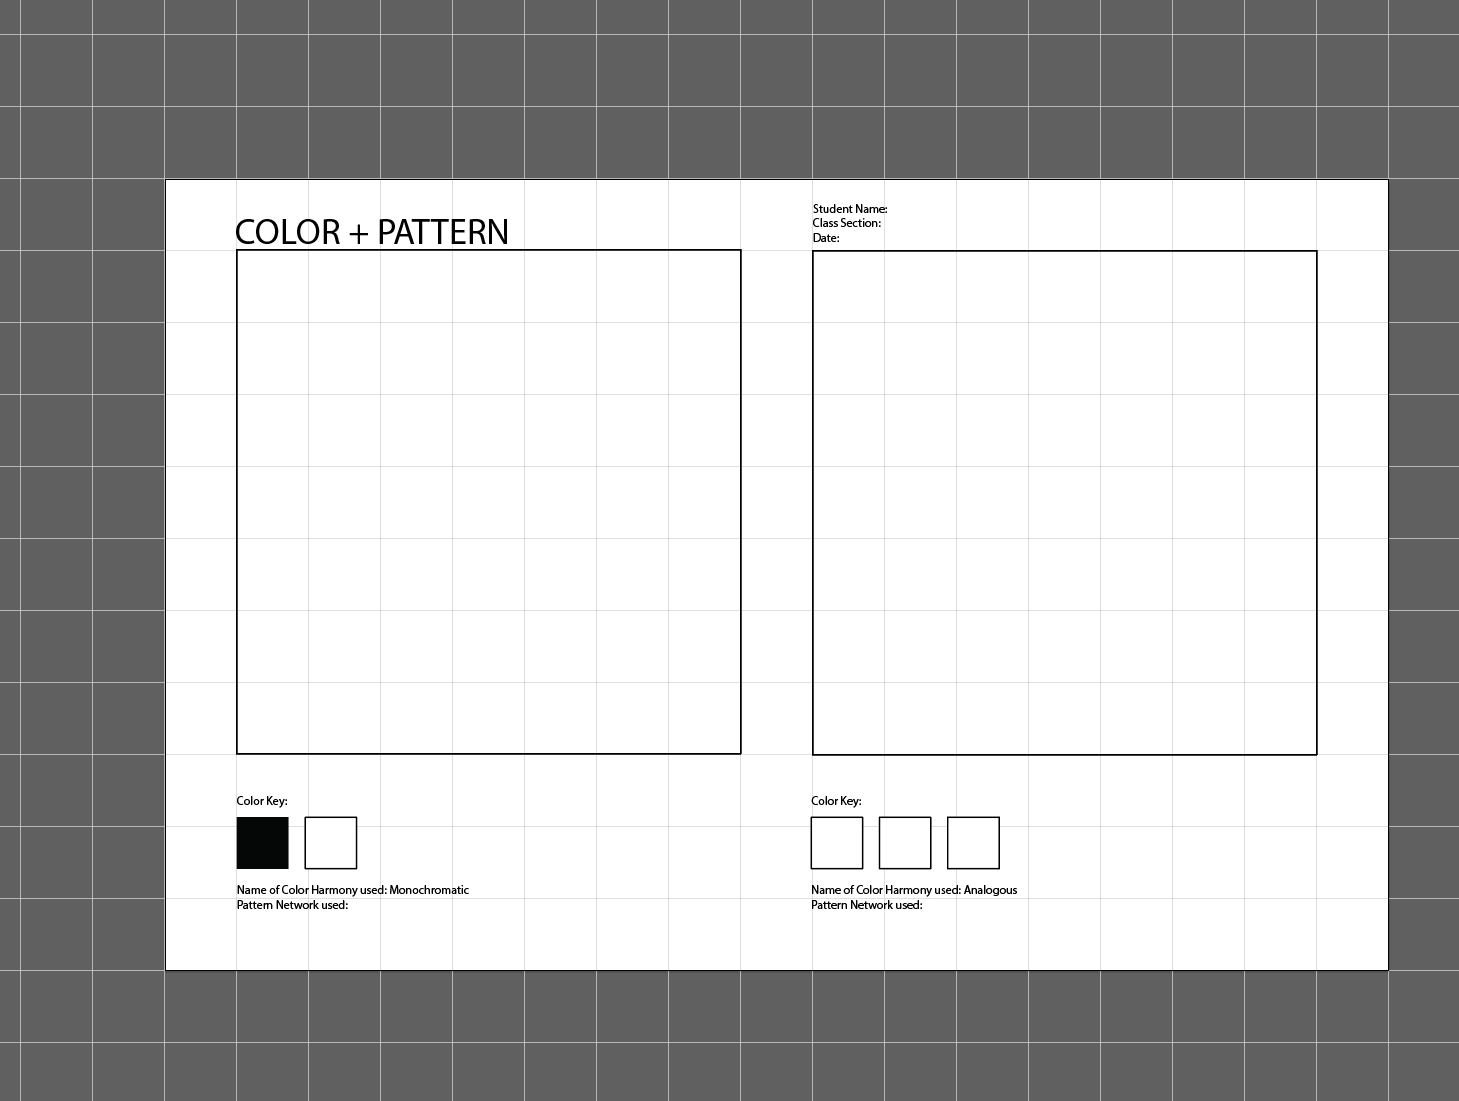Click the right Color Key label
1459x1101 pixels.
click(837, 800)
